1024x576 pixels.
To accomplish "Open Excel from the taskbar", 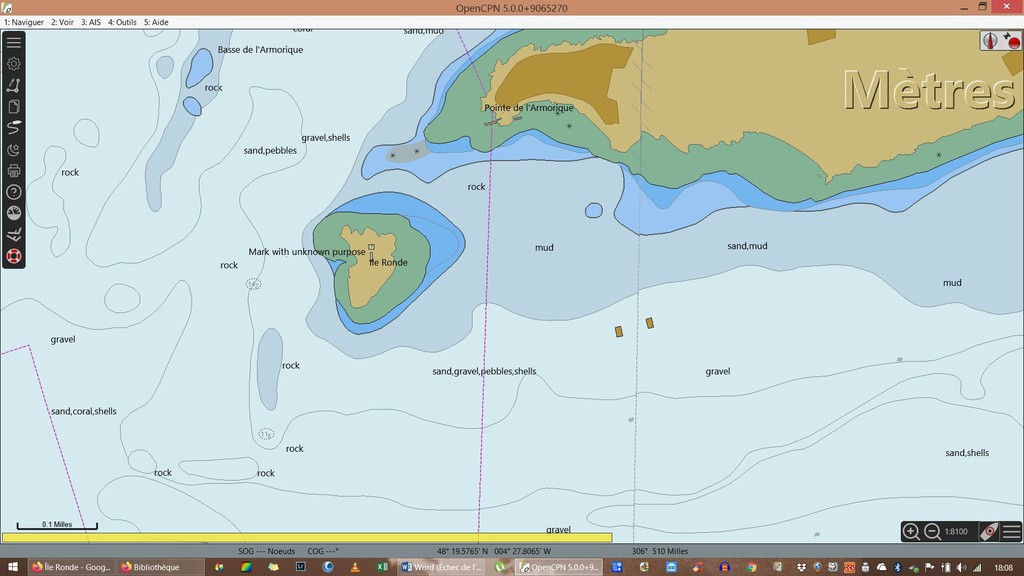I will coord(382,567).
